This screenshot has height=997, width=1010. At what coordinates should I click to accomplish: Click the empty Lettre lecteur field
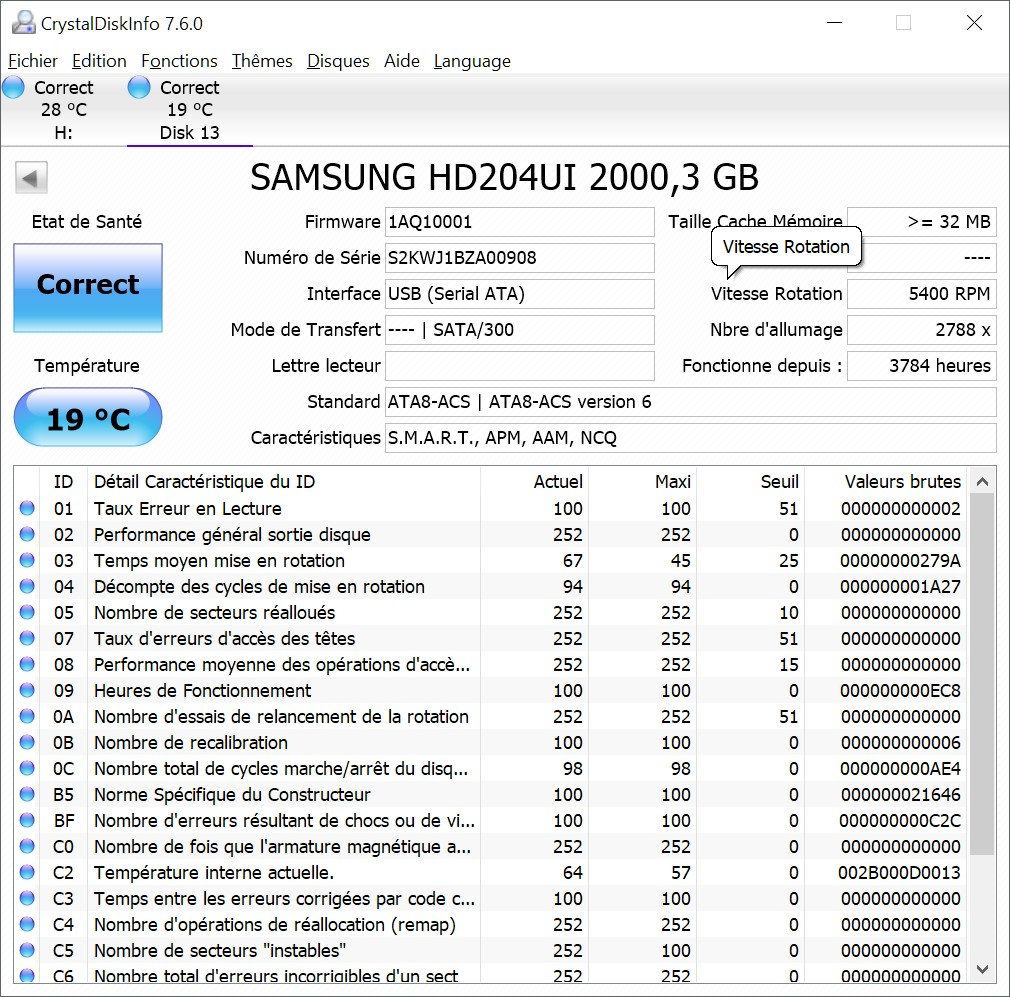[520, 366]
